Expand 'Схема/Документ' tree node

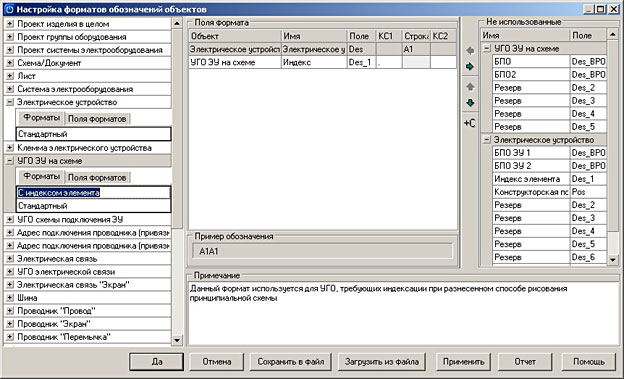(x=10, y=63)
